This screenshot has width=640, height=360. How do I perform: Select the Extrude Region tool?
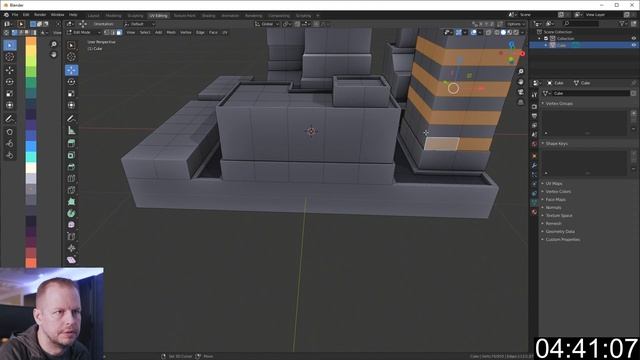(71, 143)
